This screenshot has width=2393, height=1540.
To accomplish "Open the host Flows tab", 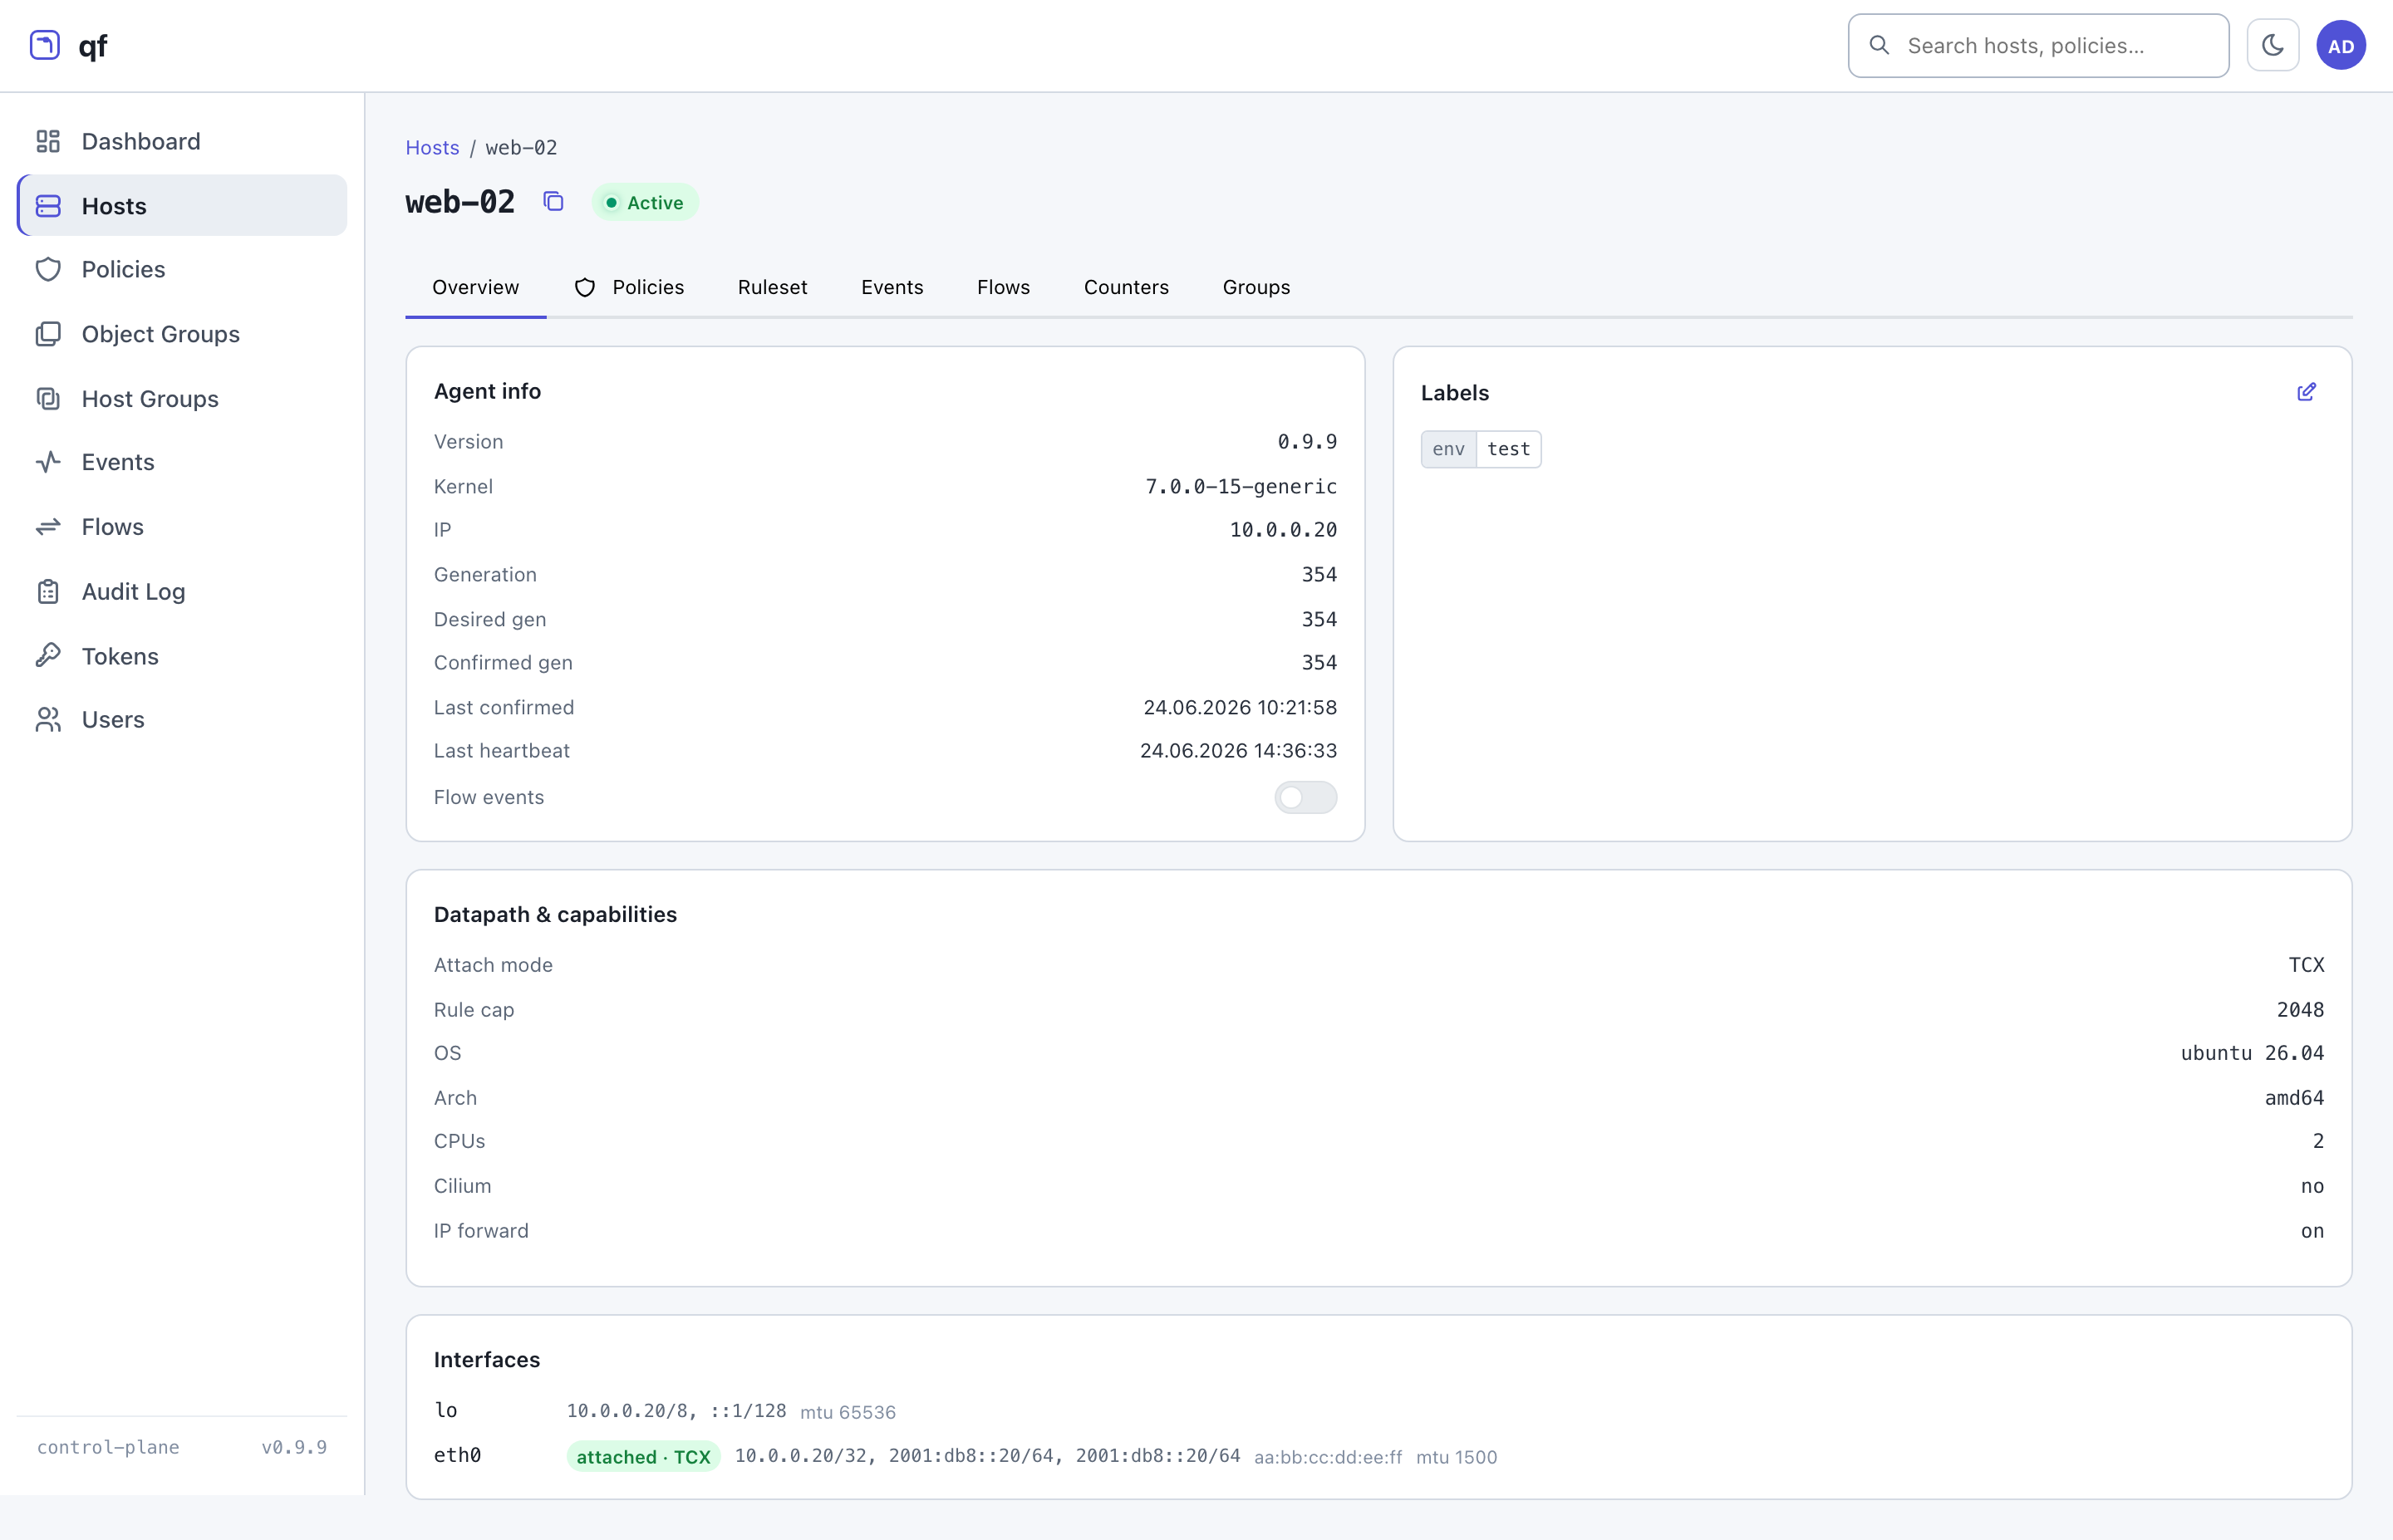I will click(x=1003, y=288).
